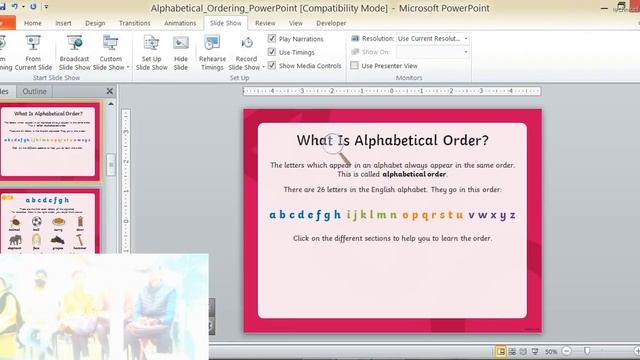The width and height of the screenshot is (640, 360).
Task: Start slide show From Current Slide
Action: [33, 53]
